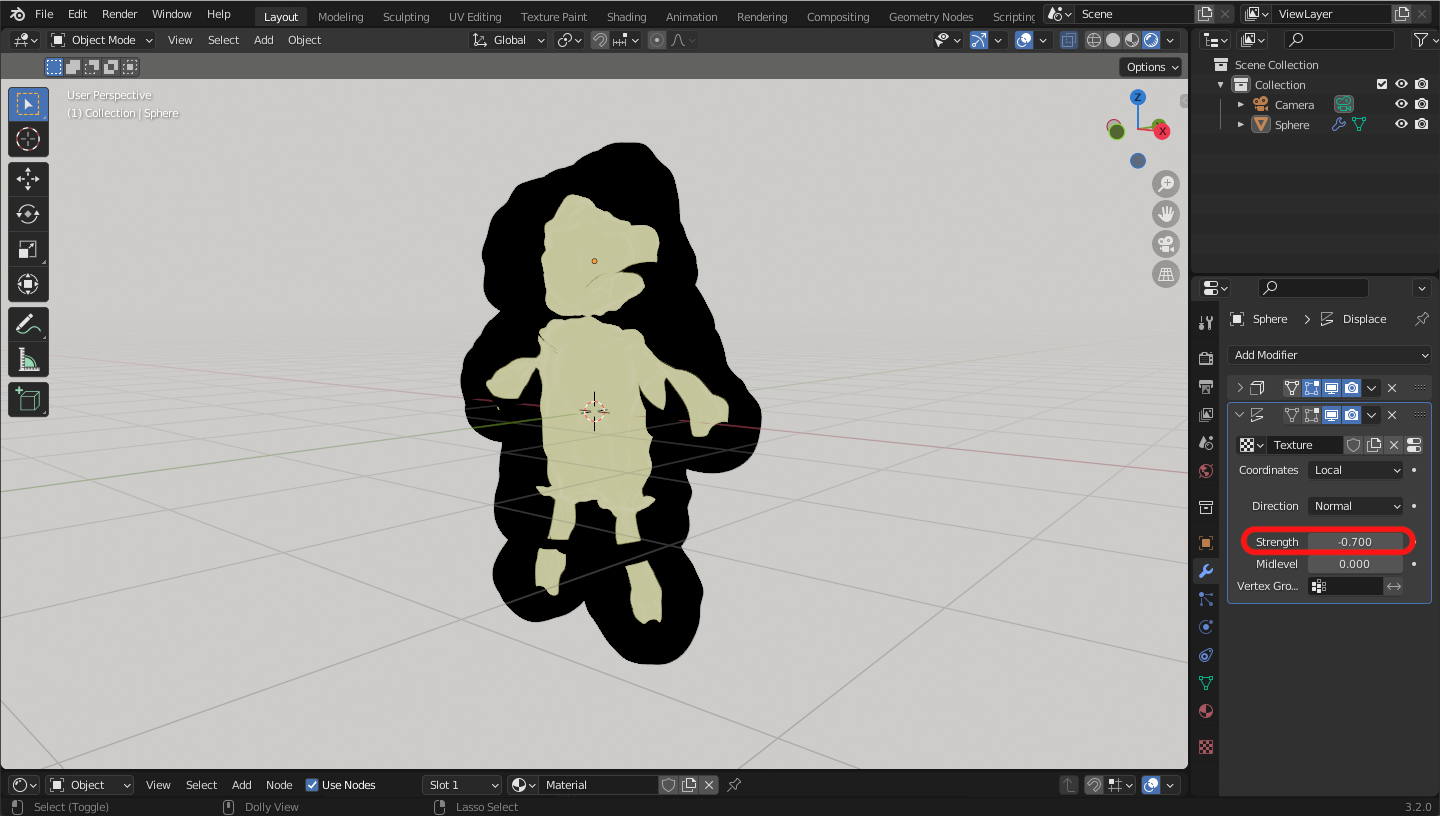The width and height of the screenshot is (1440, 816).
Task: Open the Output properties tab
Action: pyautogui.click(x=1206, y=386)
